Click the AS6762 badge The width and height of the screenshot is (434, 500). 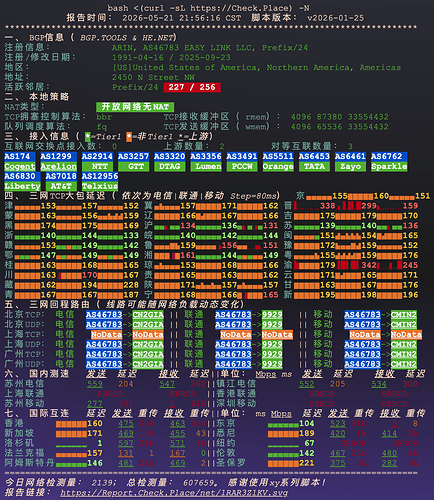[389, 156]
